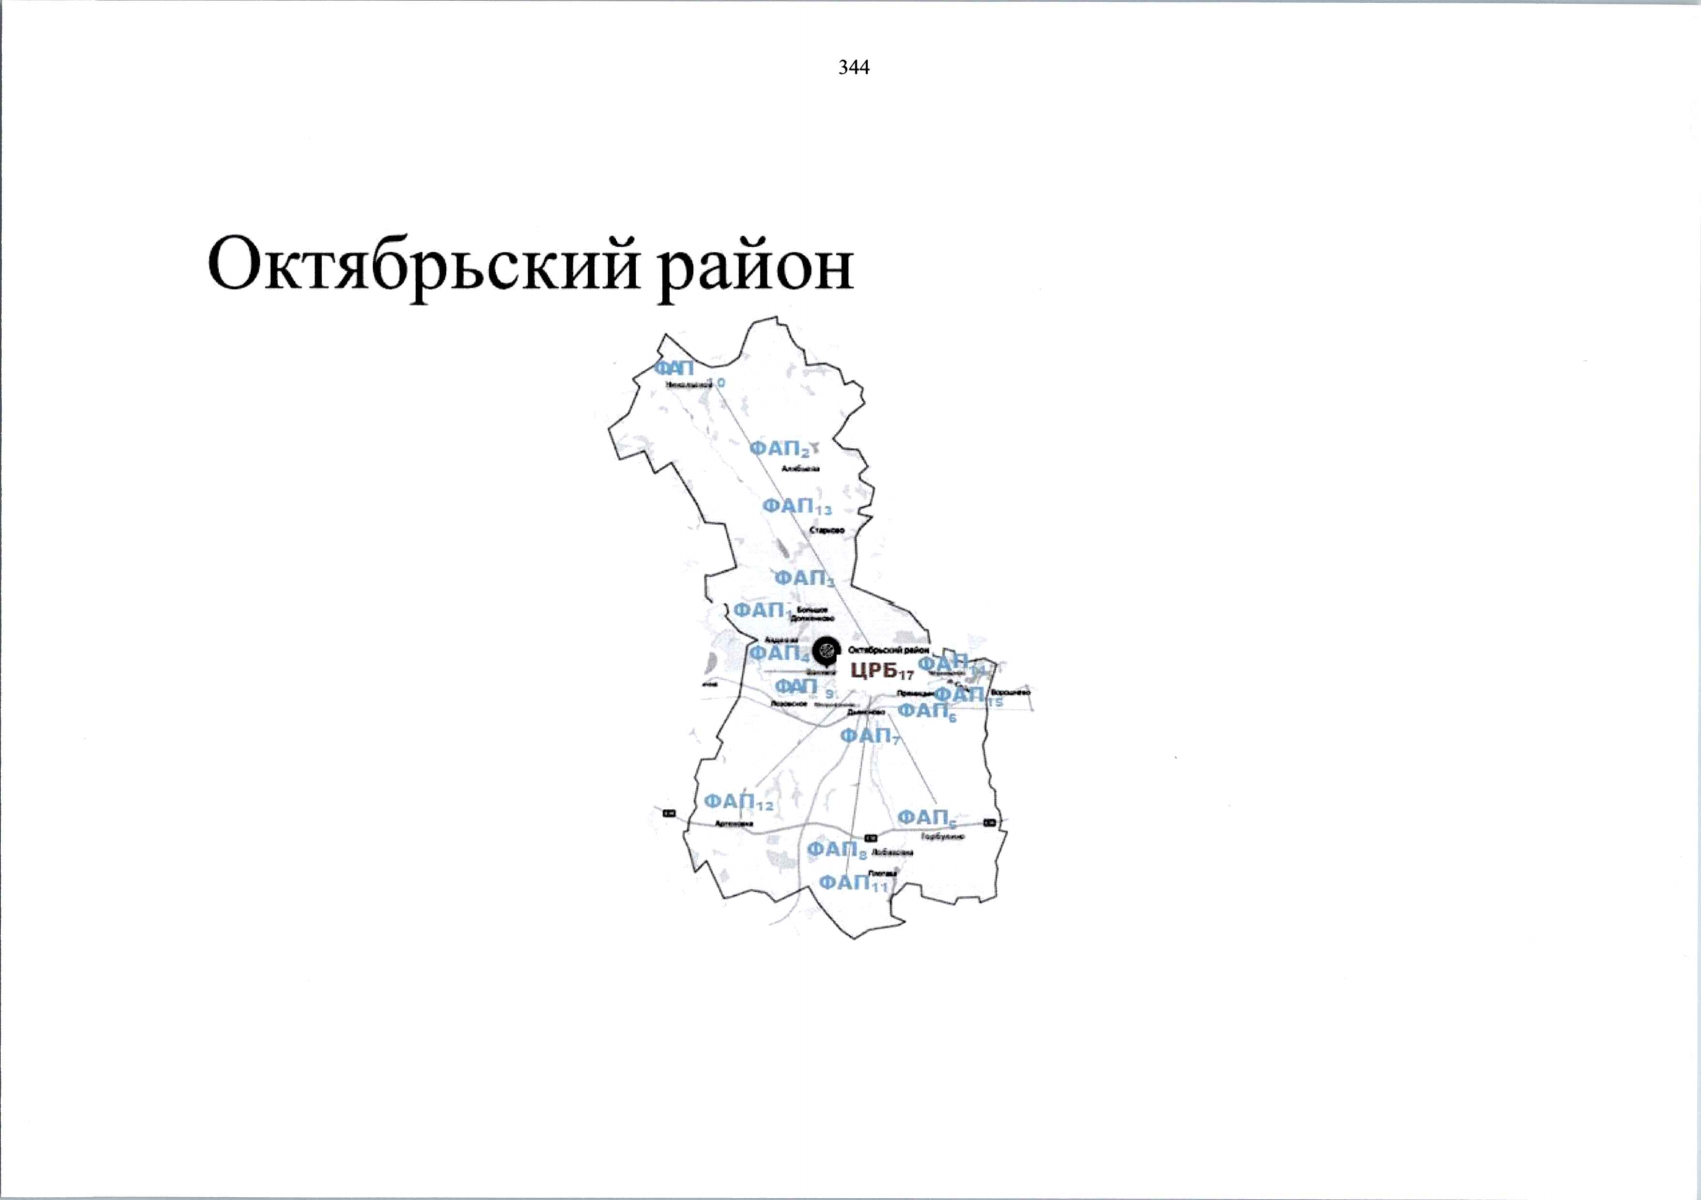Click the ЦРБ₁₇ text label
The image size is (1701, 1200).
(x=880, y=672)
